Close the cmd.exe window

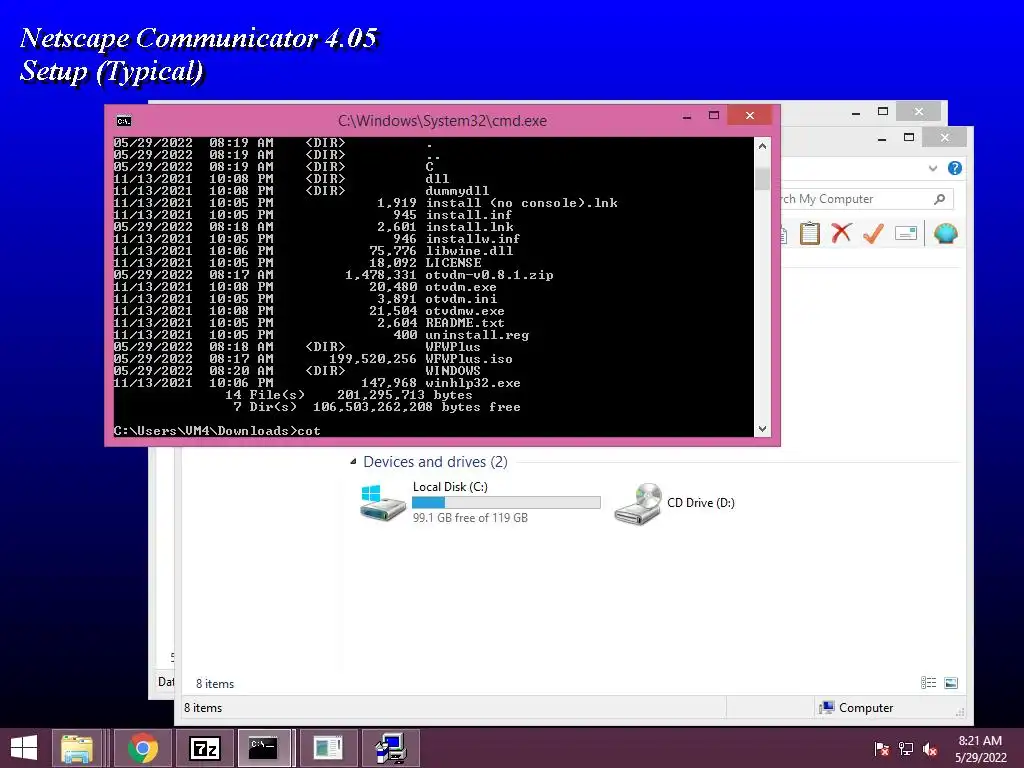coord(750,116)
